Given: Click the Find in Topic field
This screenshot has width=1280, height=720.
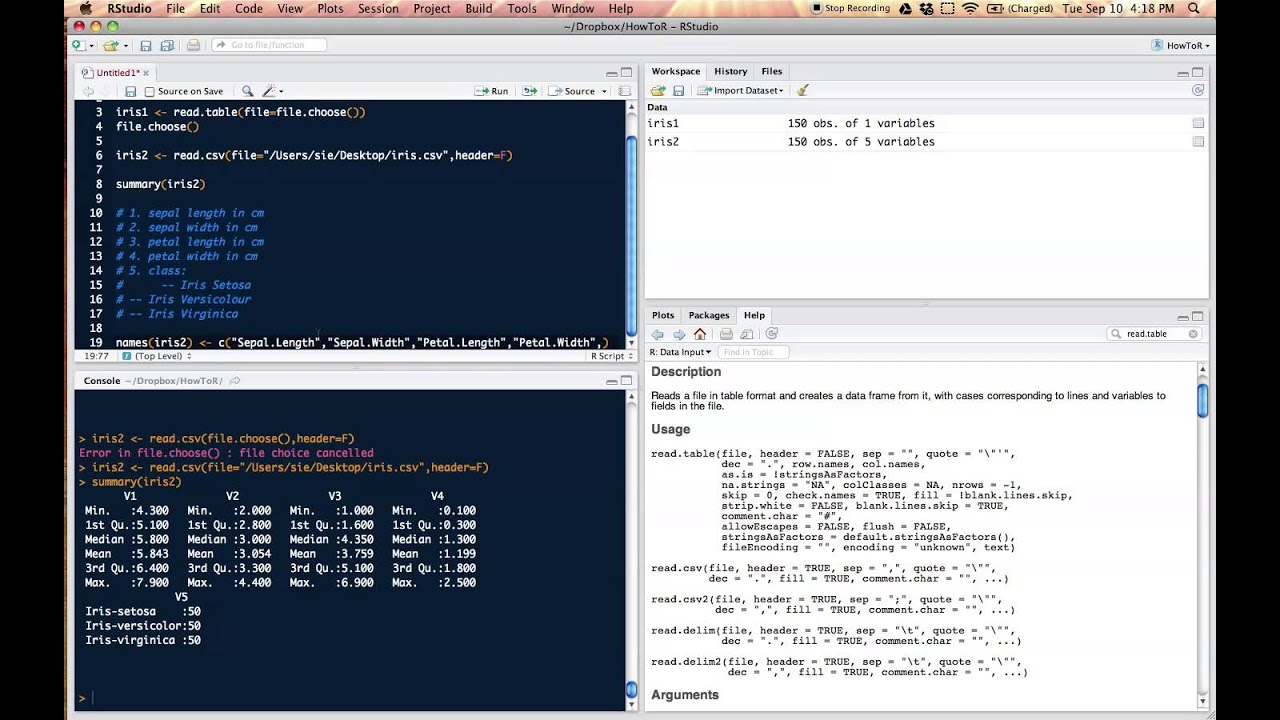Looking at the screenshot, I should point(752,352).
